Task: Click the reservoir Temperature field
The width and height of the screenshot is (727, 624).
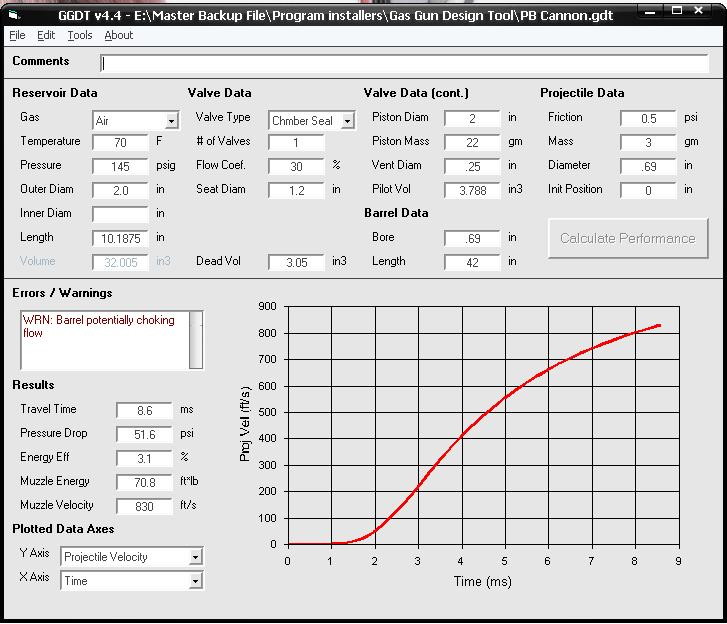Action: point(120,142)
